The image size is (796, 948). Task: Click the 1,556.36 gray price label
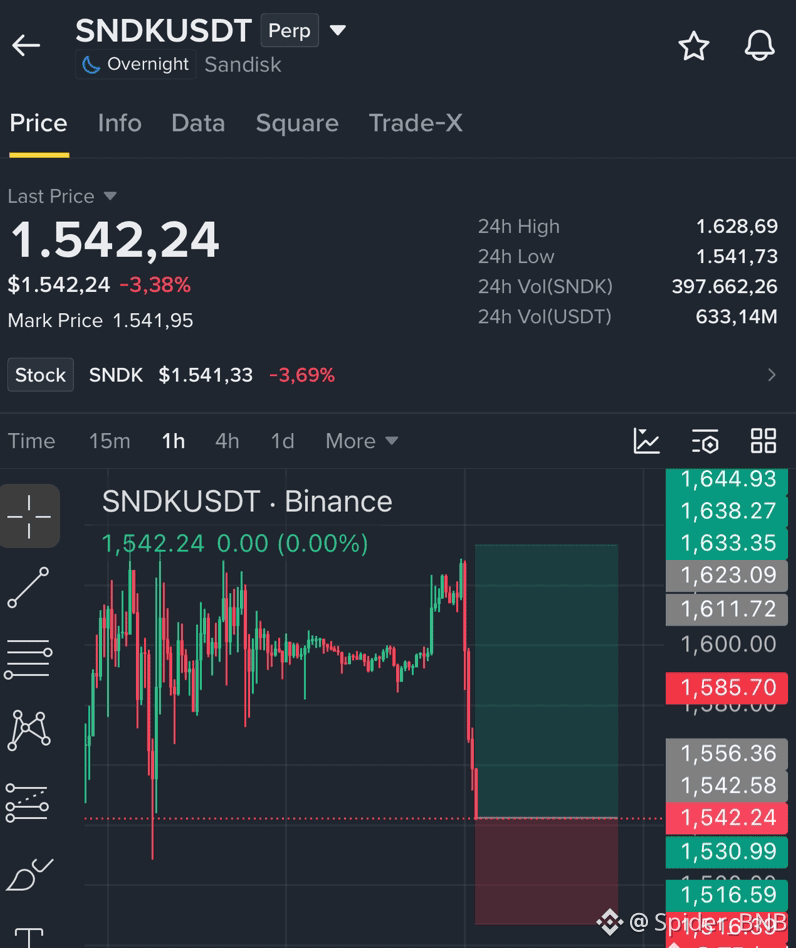pyautogui.click(x=726, y=754)
